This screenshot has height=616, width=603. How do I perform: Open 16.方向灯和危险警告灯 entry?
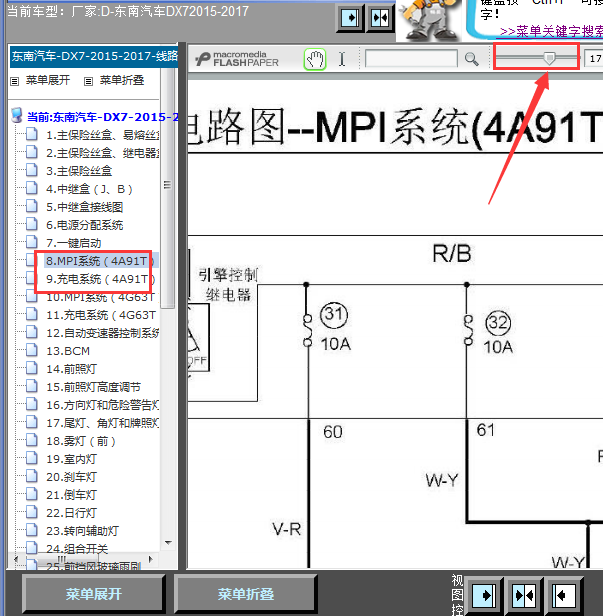click(x=103, y=405)
